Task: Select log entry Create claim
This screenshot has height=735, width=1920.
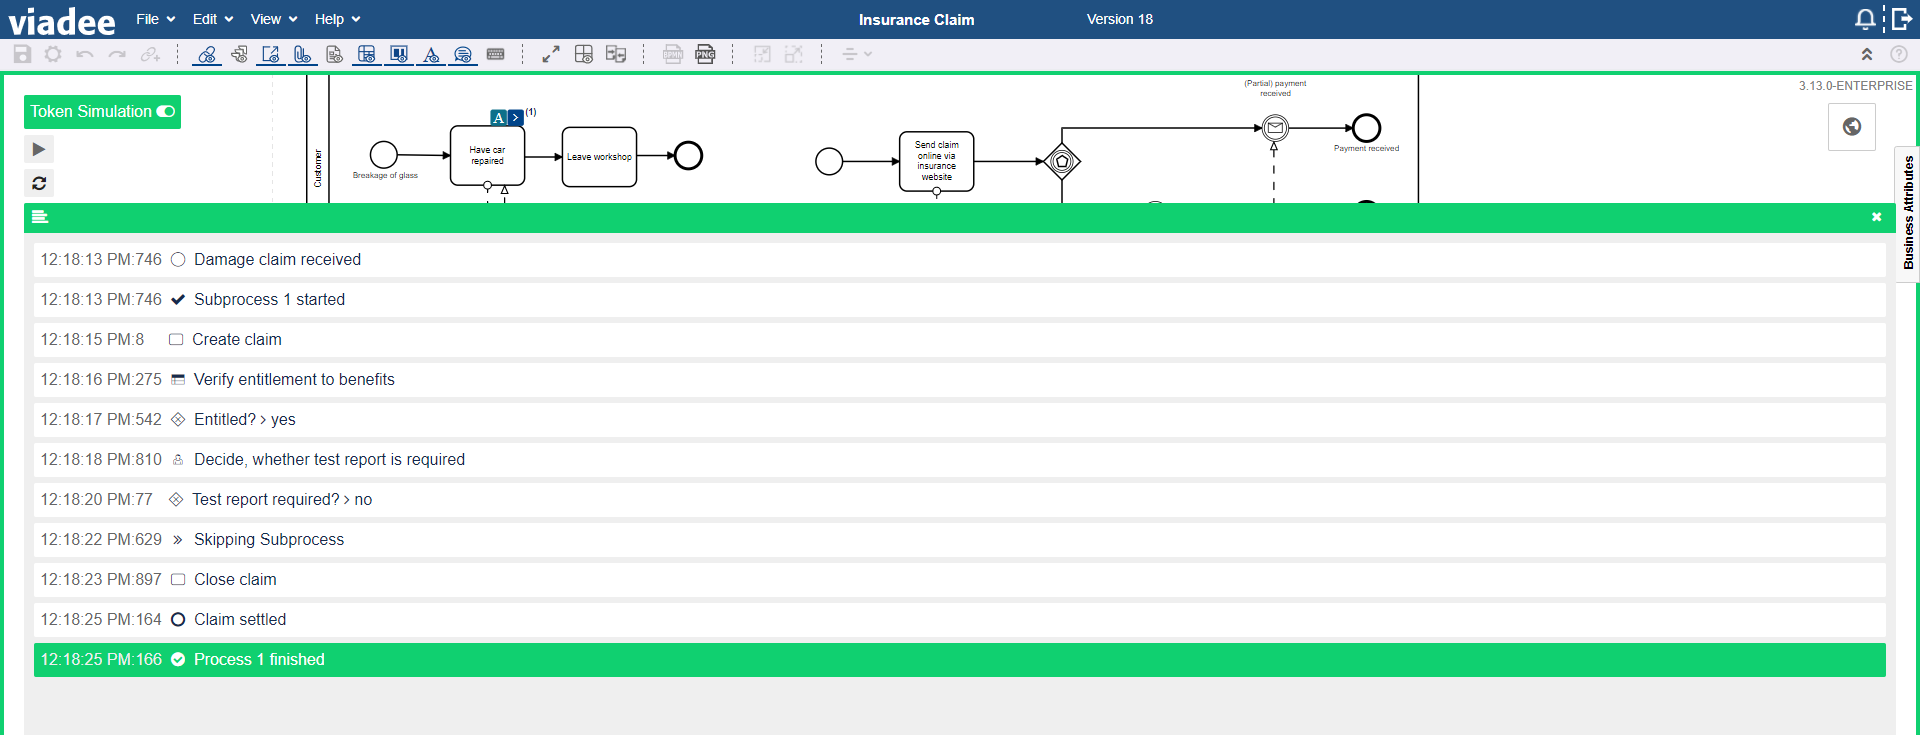Action: [x=960, y=339]
